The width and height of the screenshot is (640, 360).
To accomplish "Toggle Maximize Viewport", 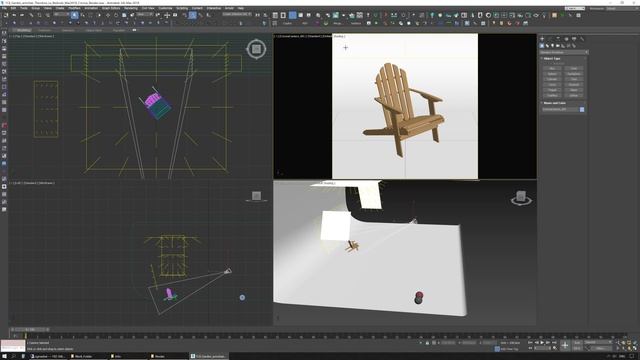I will click(x=635, y=348).
